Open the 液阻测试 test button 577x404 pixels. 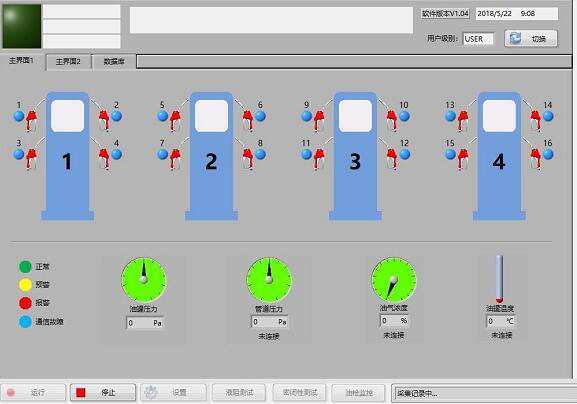point(239,393)
